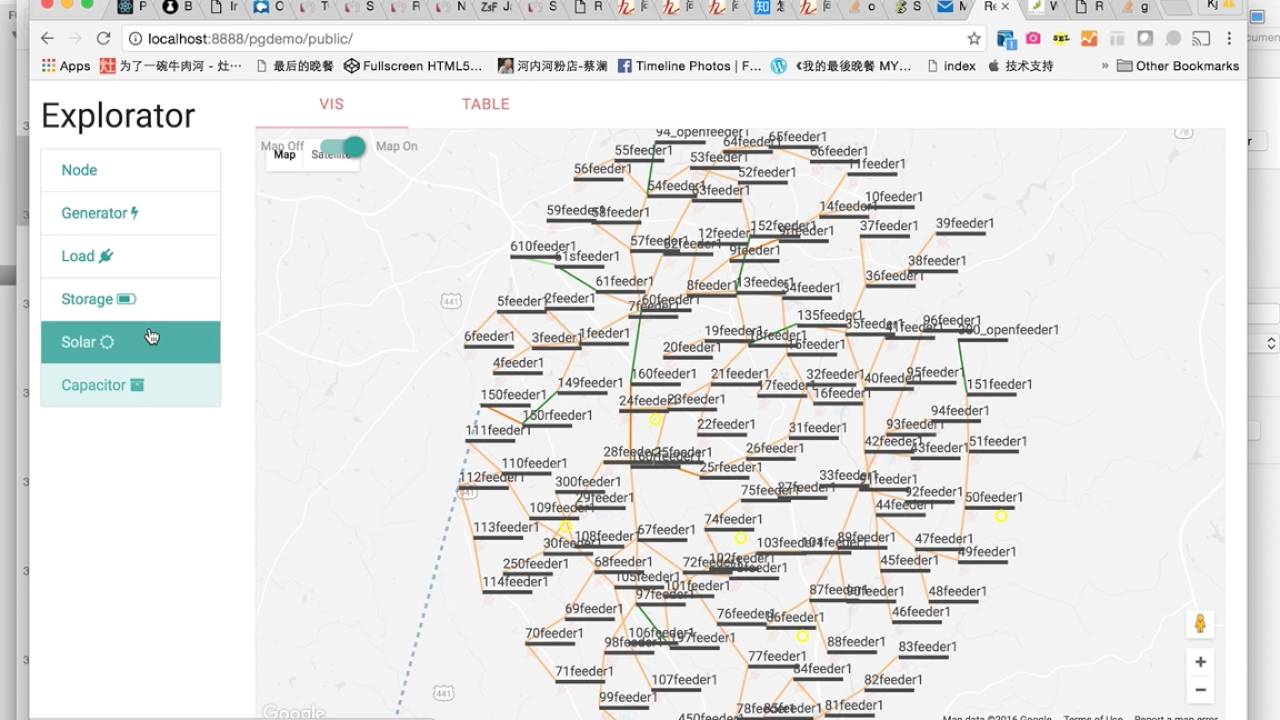This screenshot has width=1280, height=720.
Task: Click the yellow solar marker below 74feeder1
Action: (741, 538)
